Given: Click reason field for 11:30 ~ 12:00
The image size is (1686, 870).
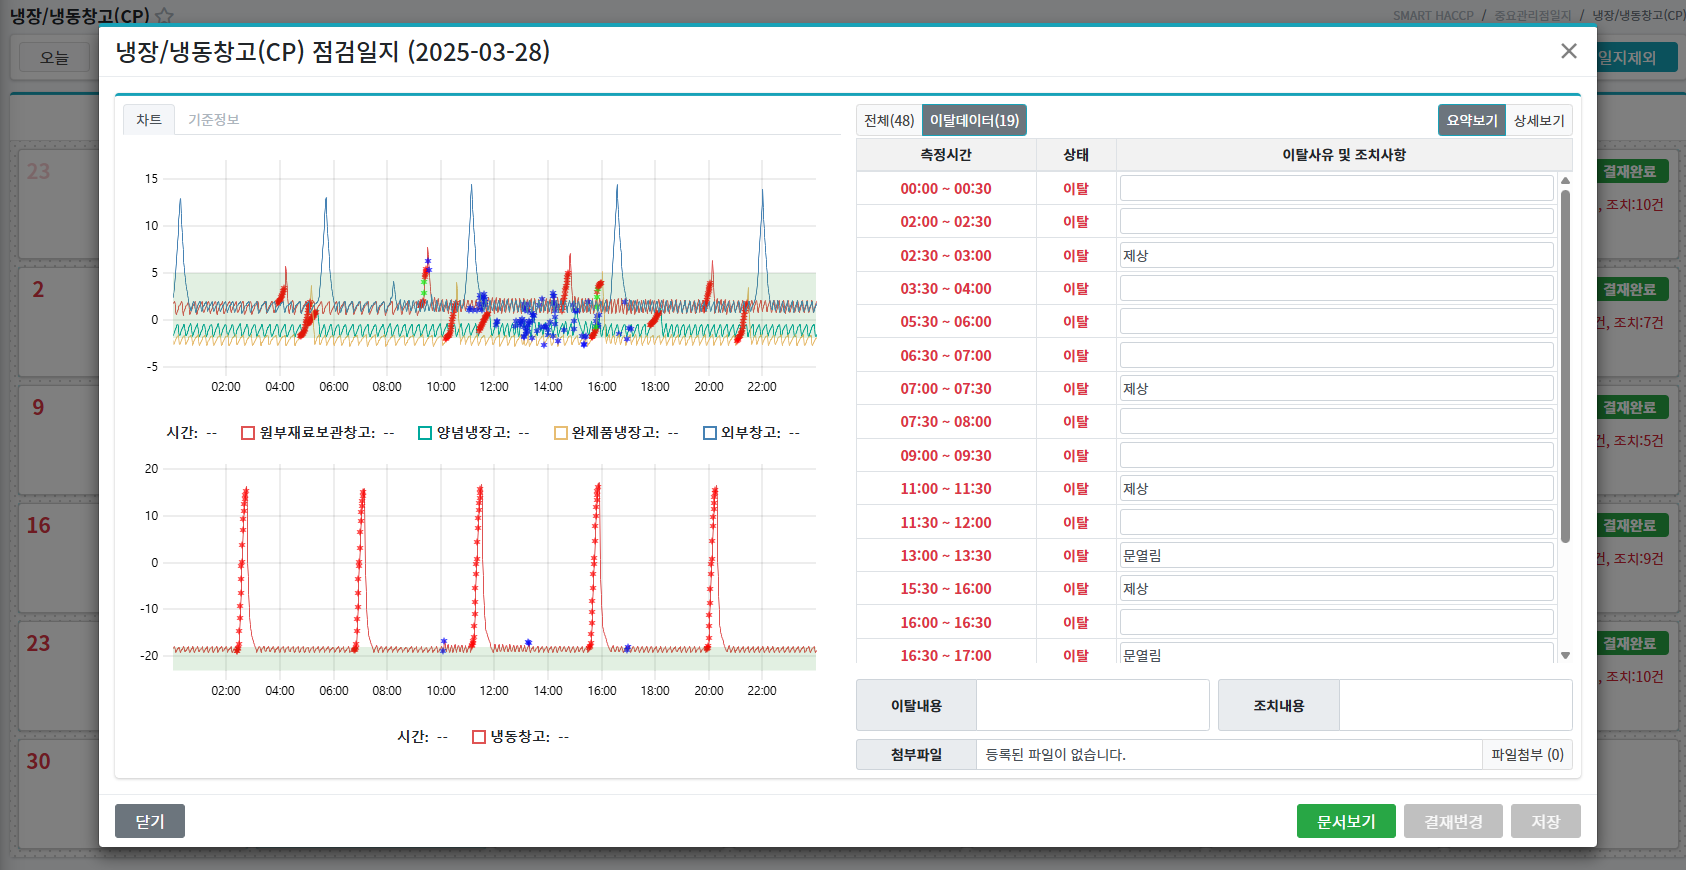Looking at the screenshot, I should (1336, 522).
